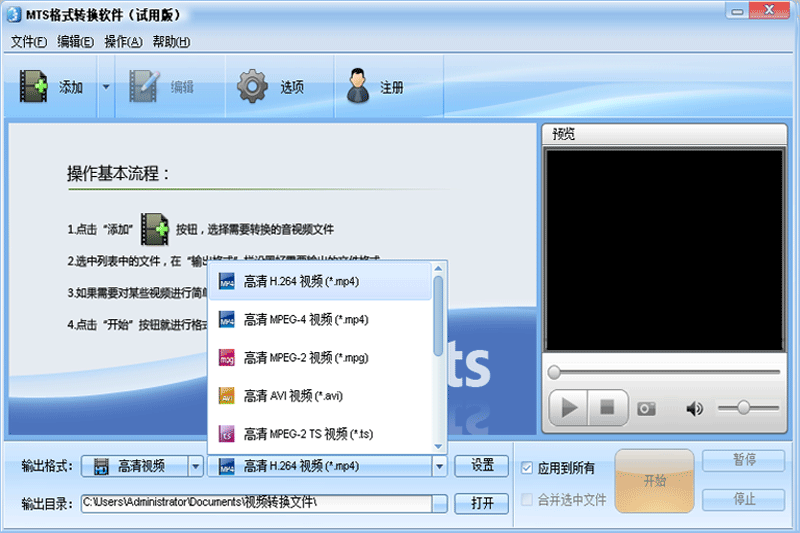Image resolution: width=800 pixels, height=533 pixels.
Task: Click the Add video film icon
Action: pos(33,86)
